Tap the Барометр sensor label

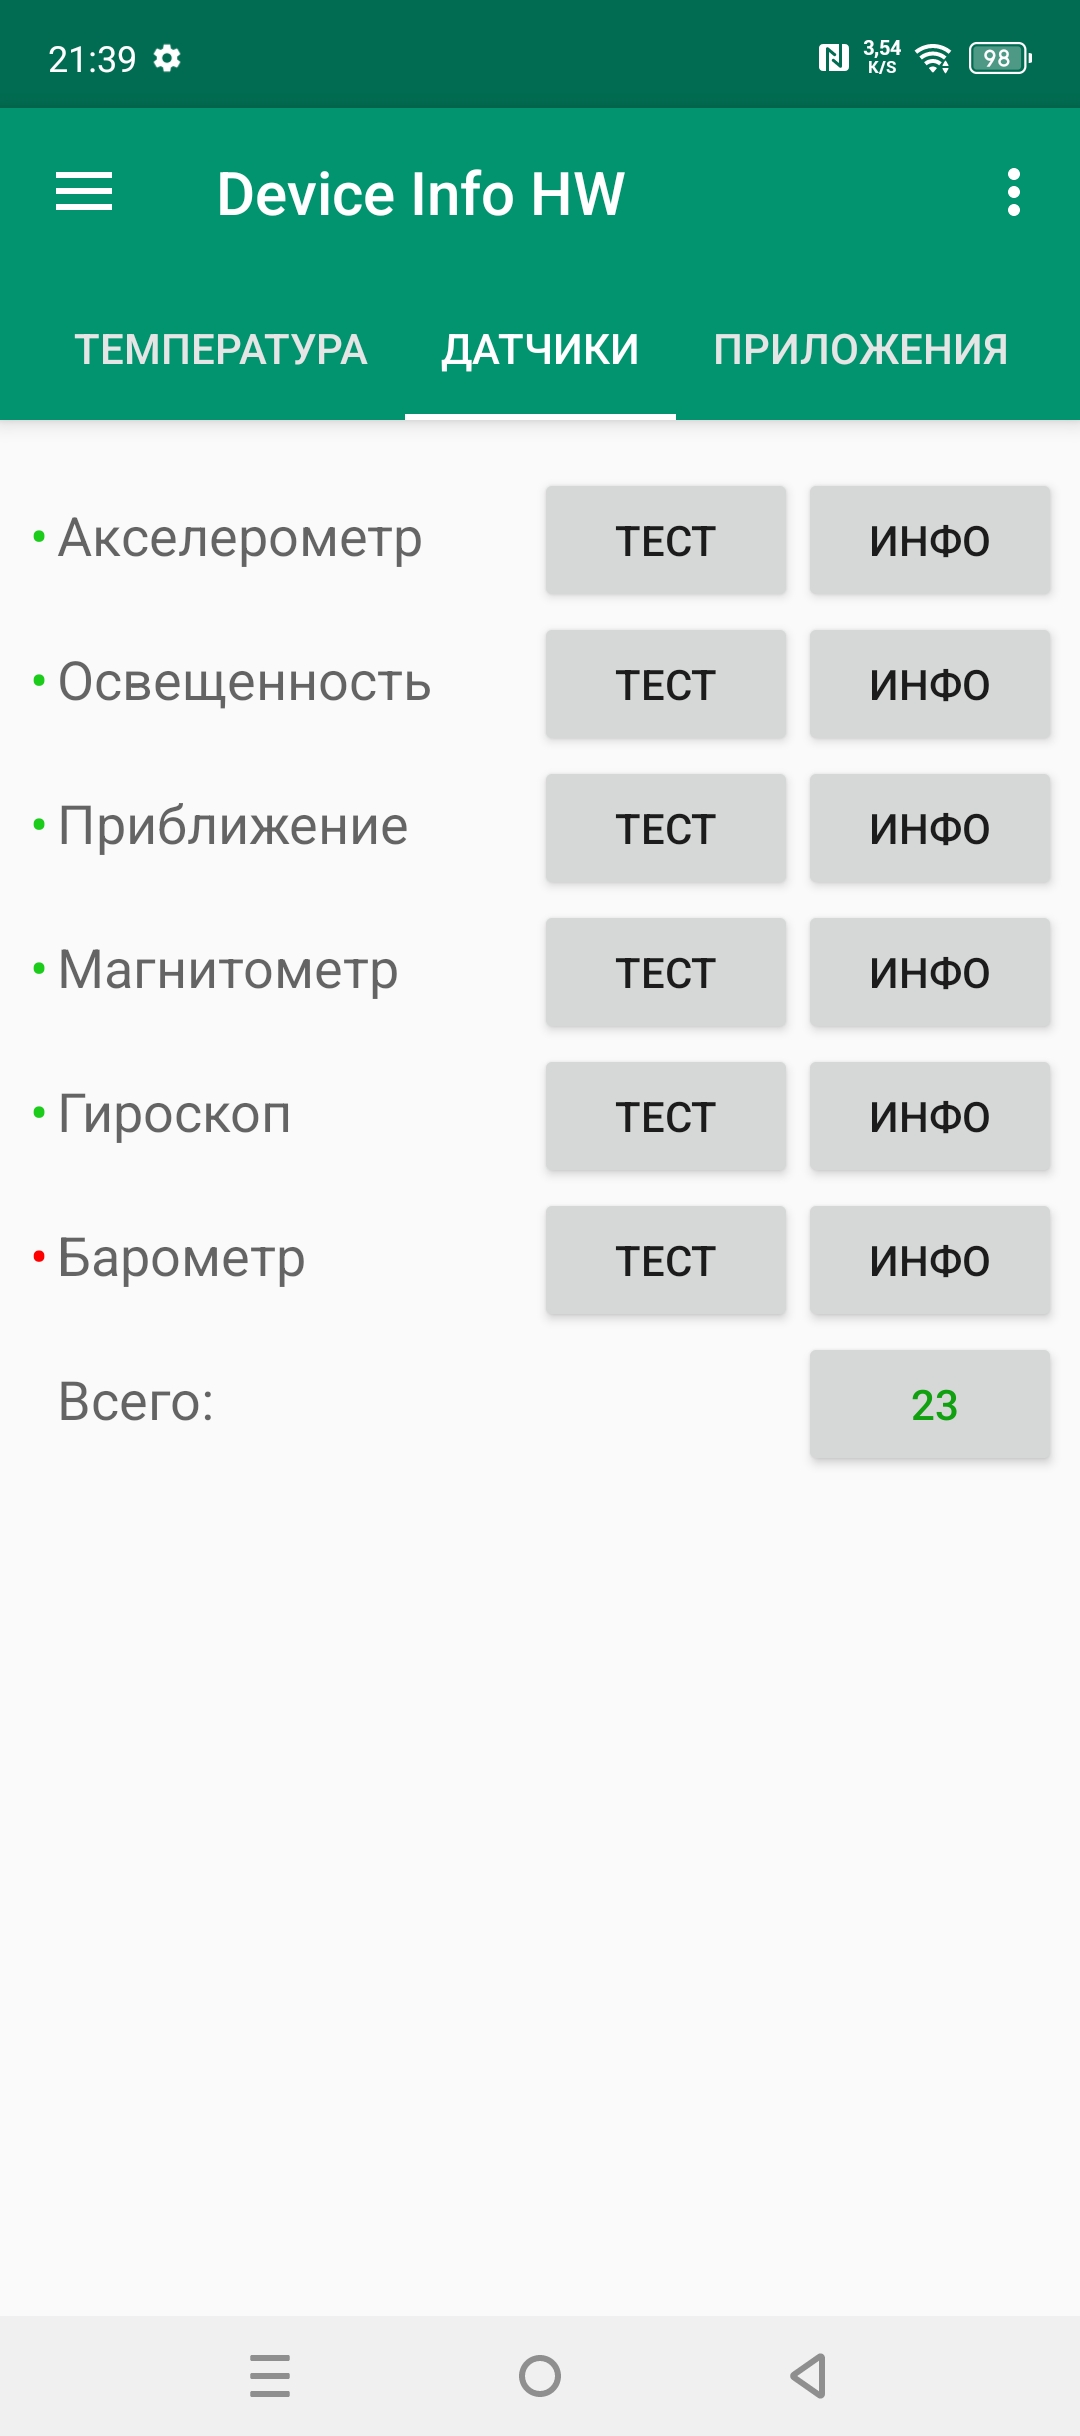point(181,1258)
